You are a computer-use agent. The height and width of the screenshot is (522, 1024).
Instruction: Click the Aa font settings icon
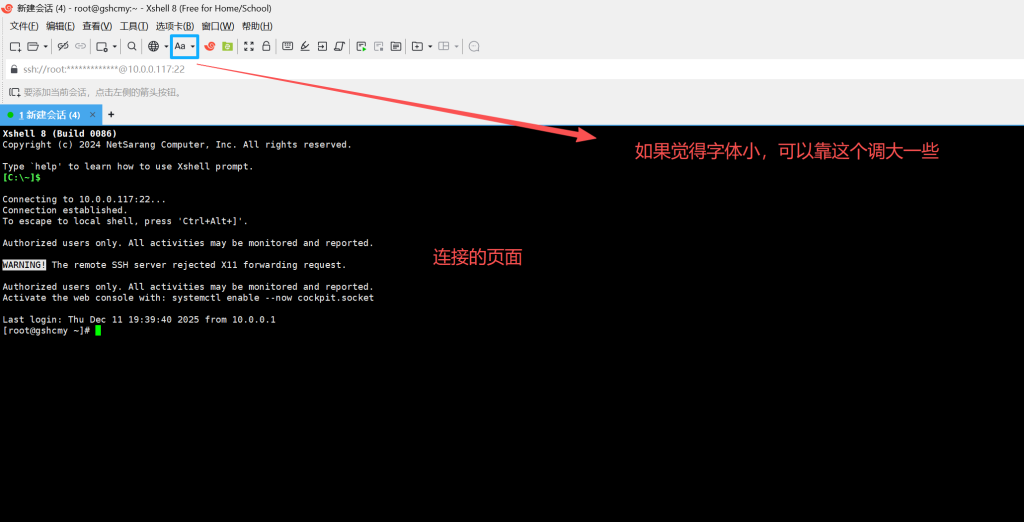tap(180, 46)
